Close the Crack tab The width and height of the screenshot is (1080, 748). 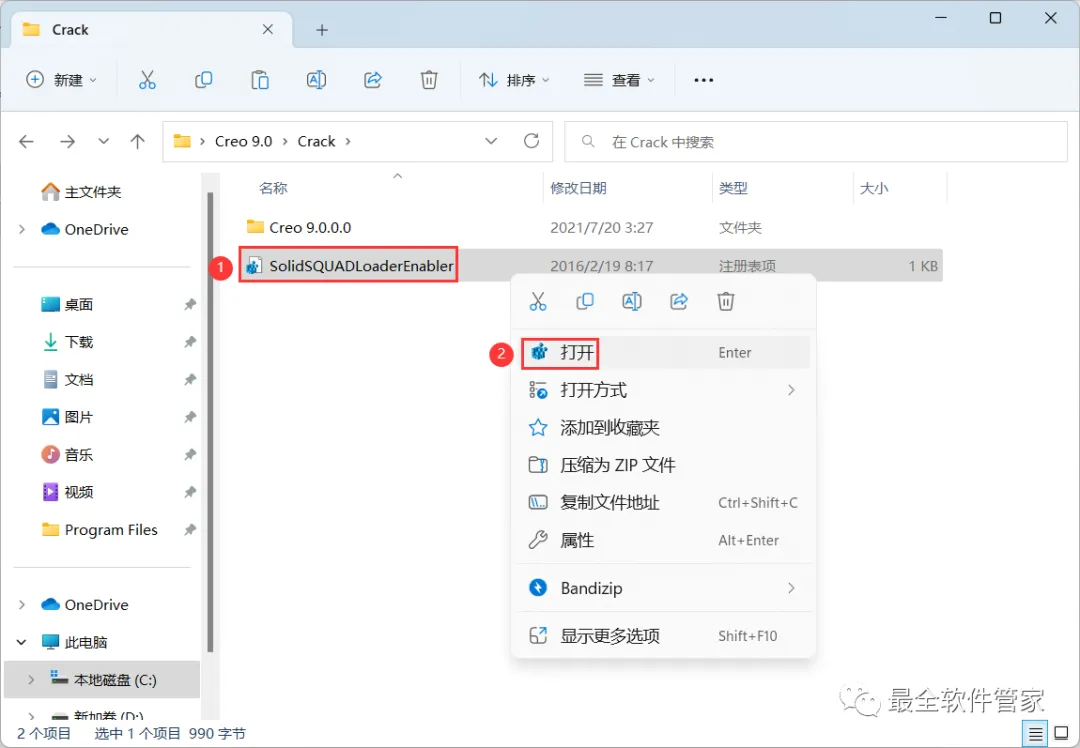pyautogui.click(x=268, y=30)
